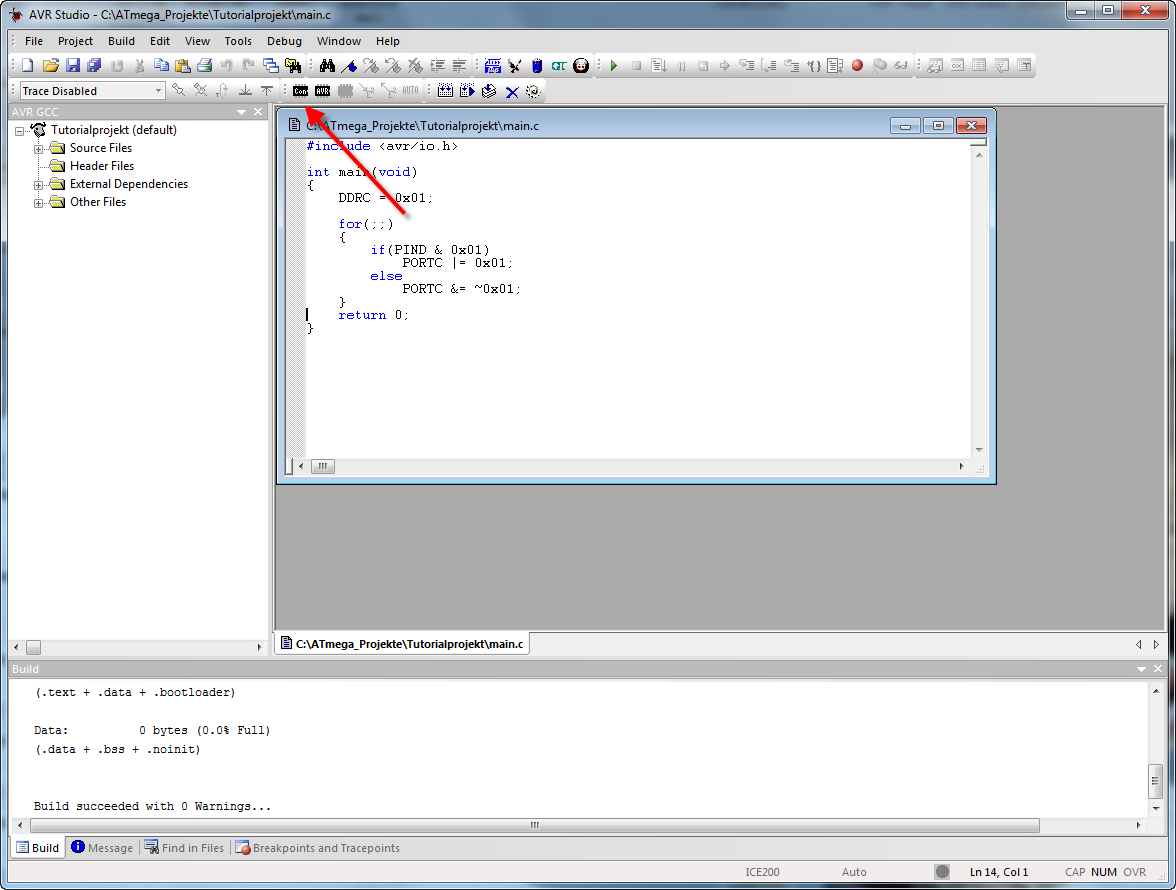This screenshot has width=1176, height=890.
Task: Open the Build panel dropdown arrow
Action: click(1142, 669)
